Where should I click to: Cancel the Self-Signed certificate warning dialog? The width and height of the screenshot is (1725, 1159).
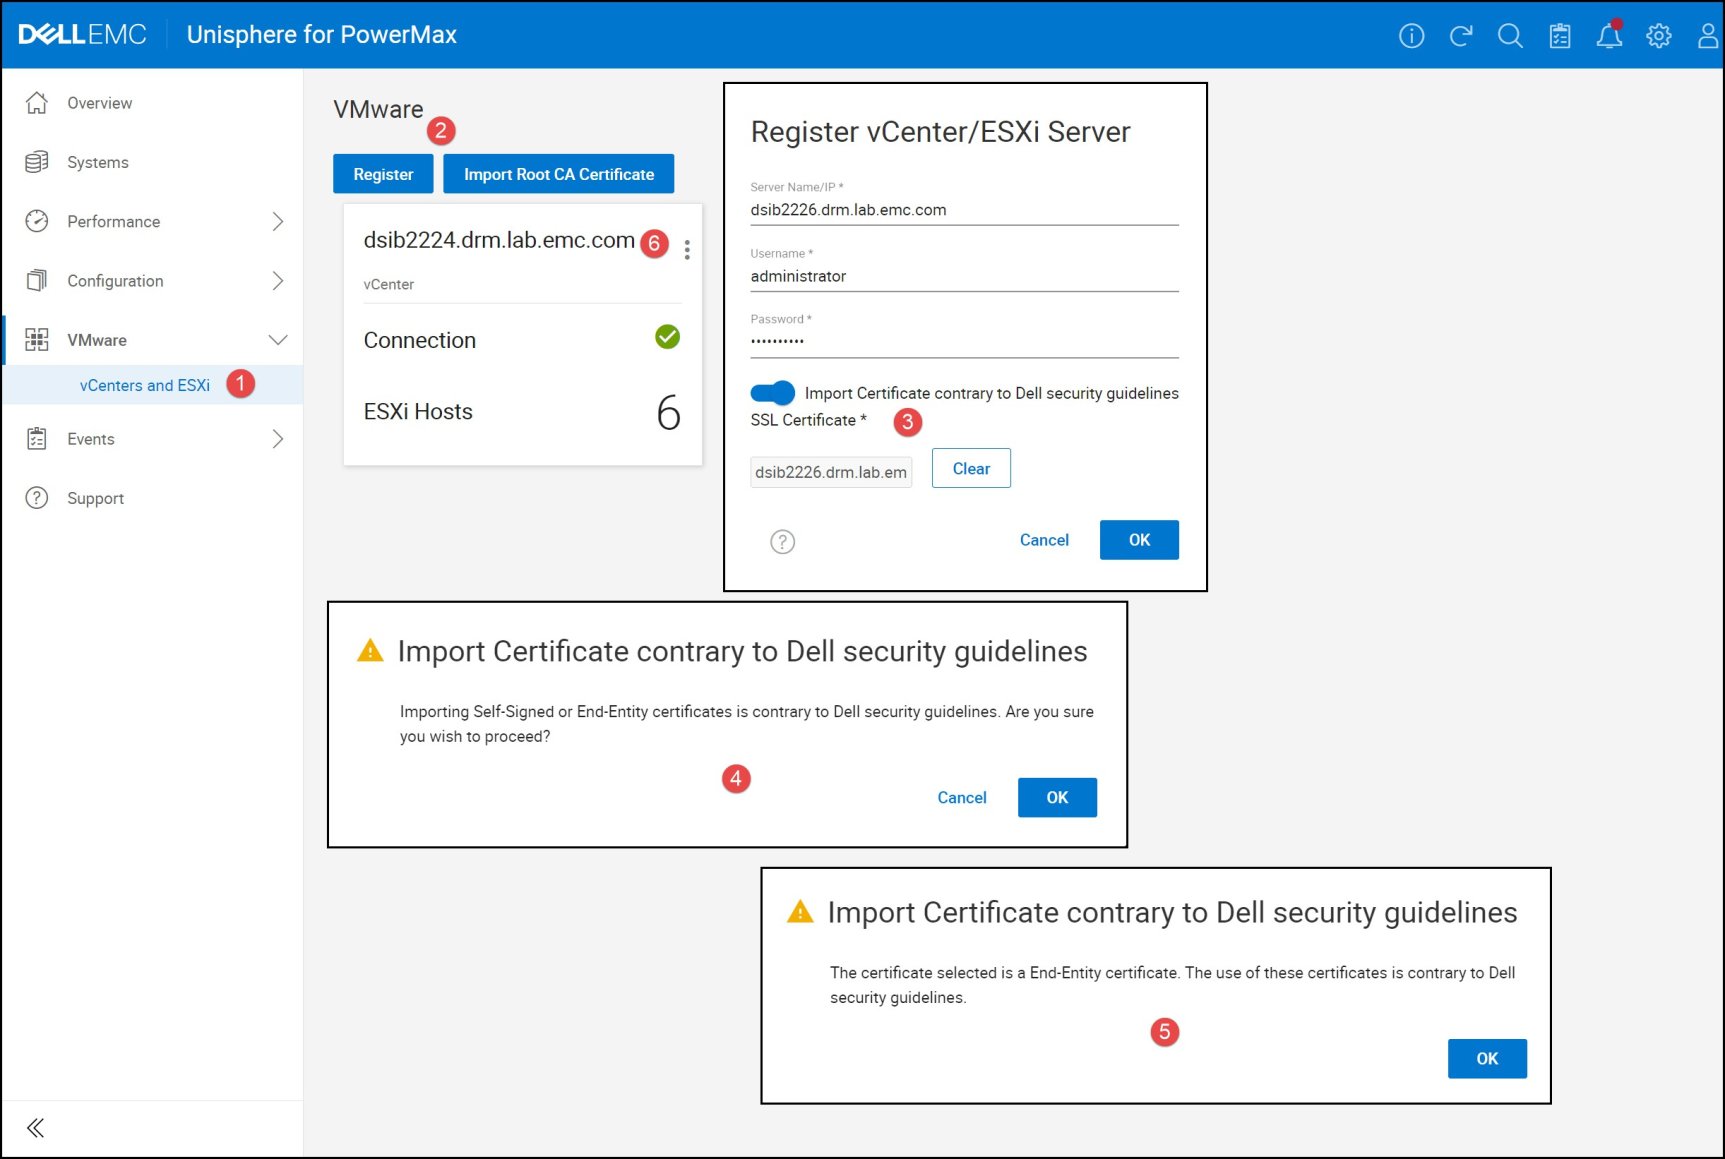(x=962, y=797)
